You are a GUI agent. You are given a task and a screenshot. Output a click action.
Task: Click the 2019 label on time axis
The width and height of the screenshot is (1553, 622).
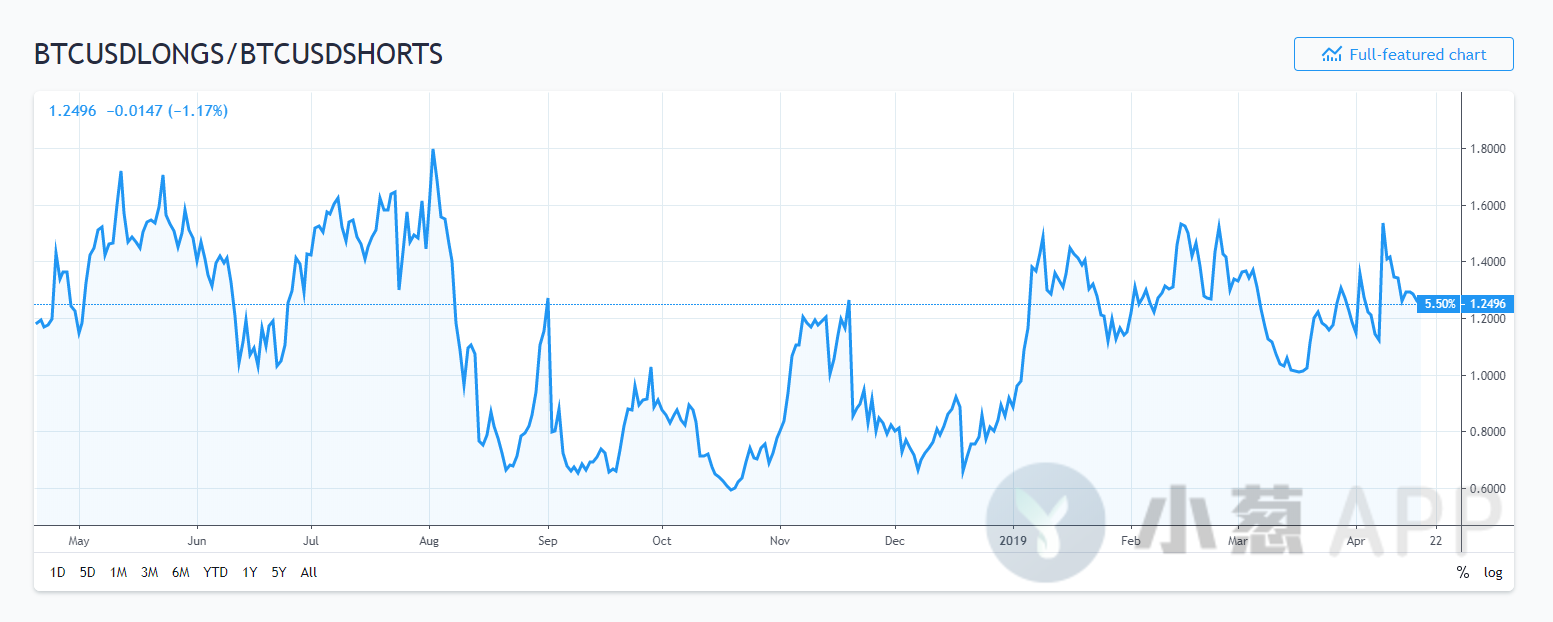1013,541
